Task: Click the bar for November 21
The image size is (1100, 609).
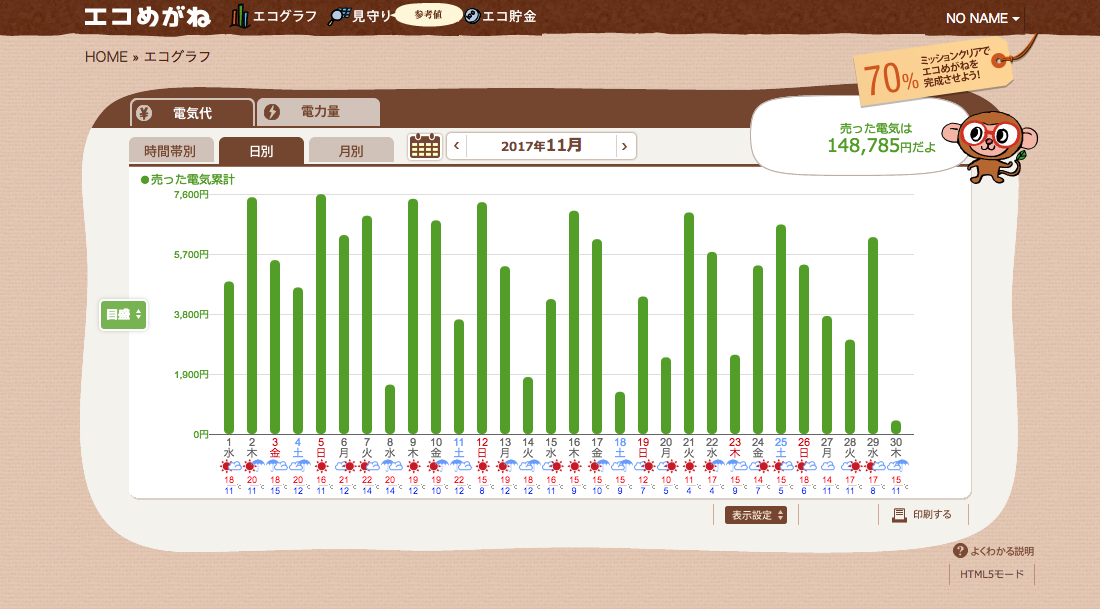Action: 689,323
